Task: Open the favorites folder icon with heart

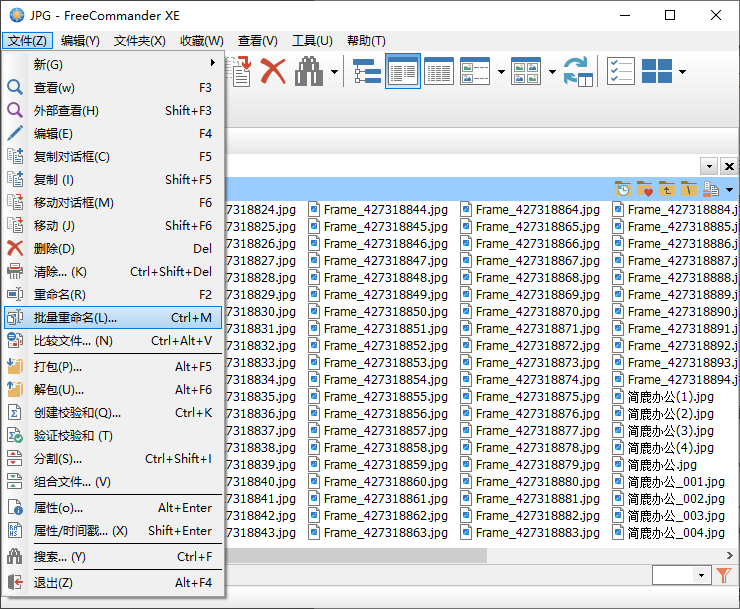Action: click(645, 189)
